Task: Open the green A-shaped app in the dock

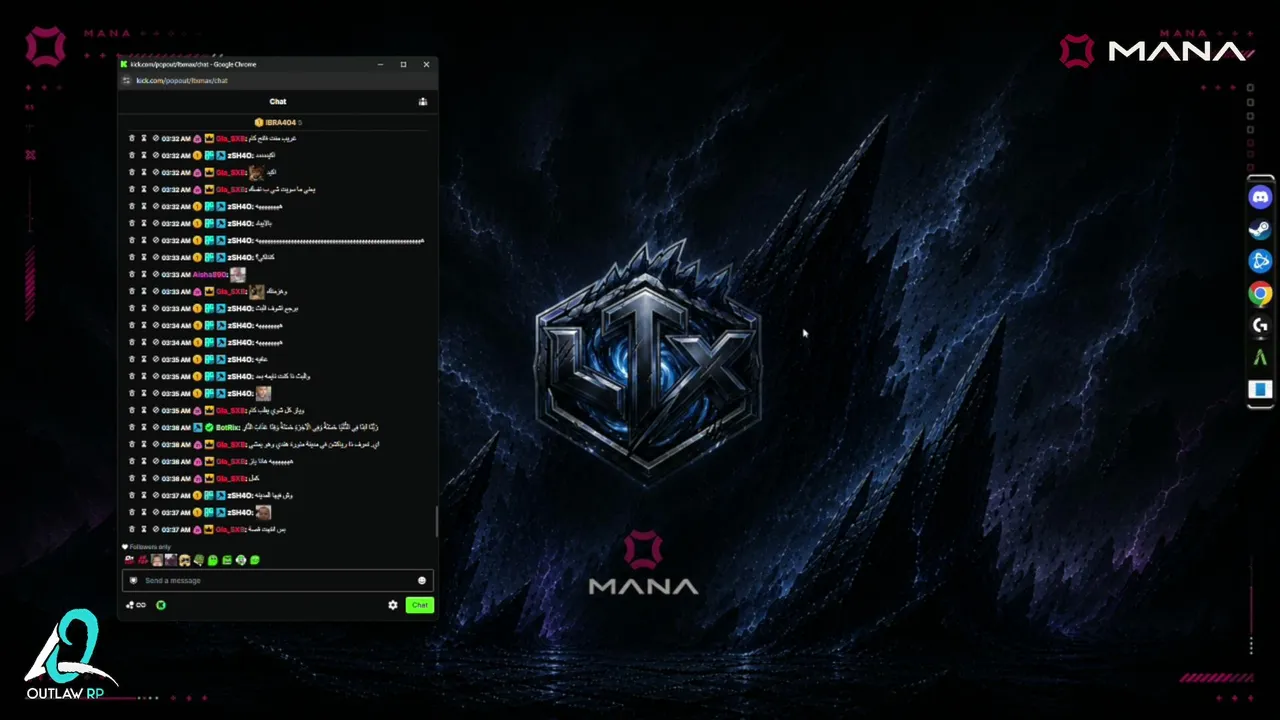Action: click(x=1260, y=357)
